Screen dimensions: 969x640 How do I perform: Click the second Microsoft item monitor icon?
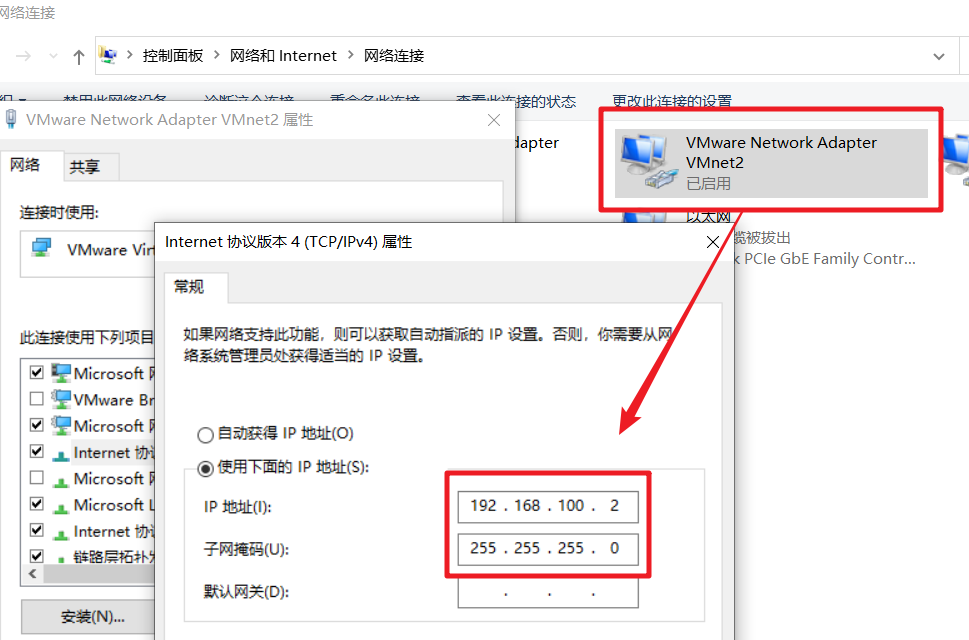click(x=61, y=425)
